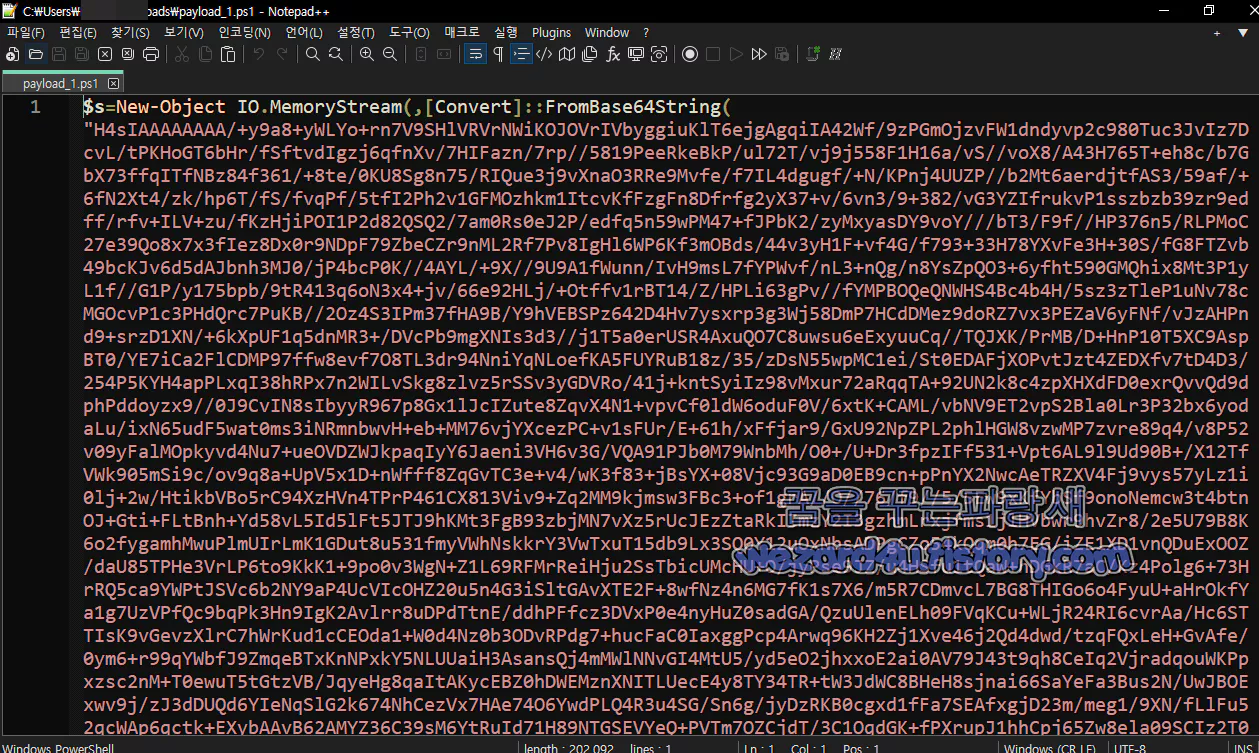This screenshot has width=1259, height=753.
Task: Click the Playback macro icon
Action: [736, 54]
